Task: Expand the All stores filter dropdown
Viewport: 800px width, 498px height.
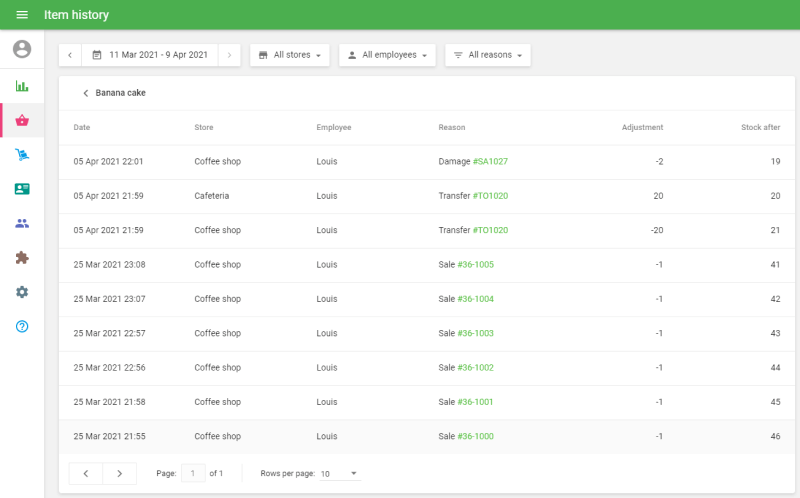Action: click(x=290, y=55)
